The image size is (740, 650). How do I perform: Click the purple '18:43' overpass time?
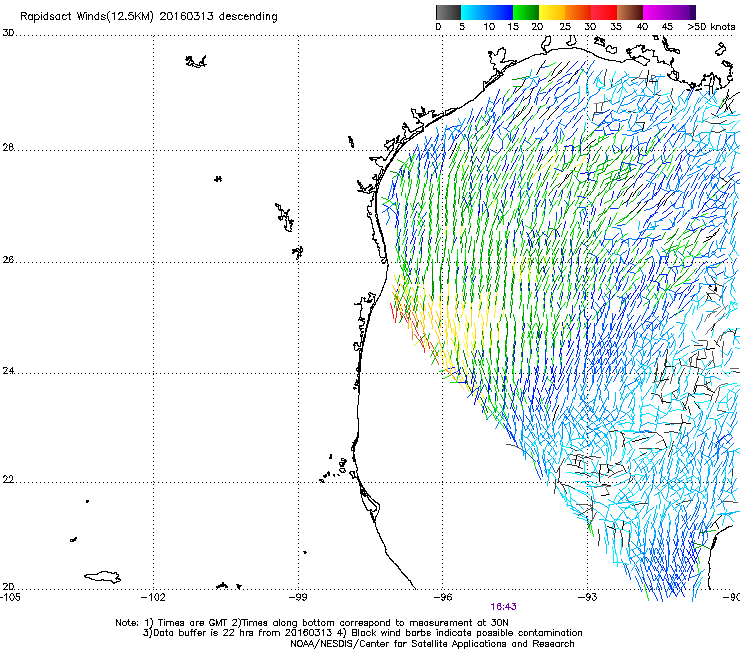coord(503,607)
